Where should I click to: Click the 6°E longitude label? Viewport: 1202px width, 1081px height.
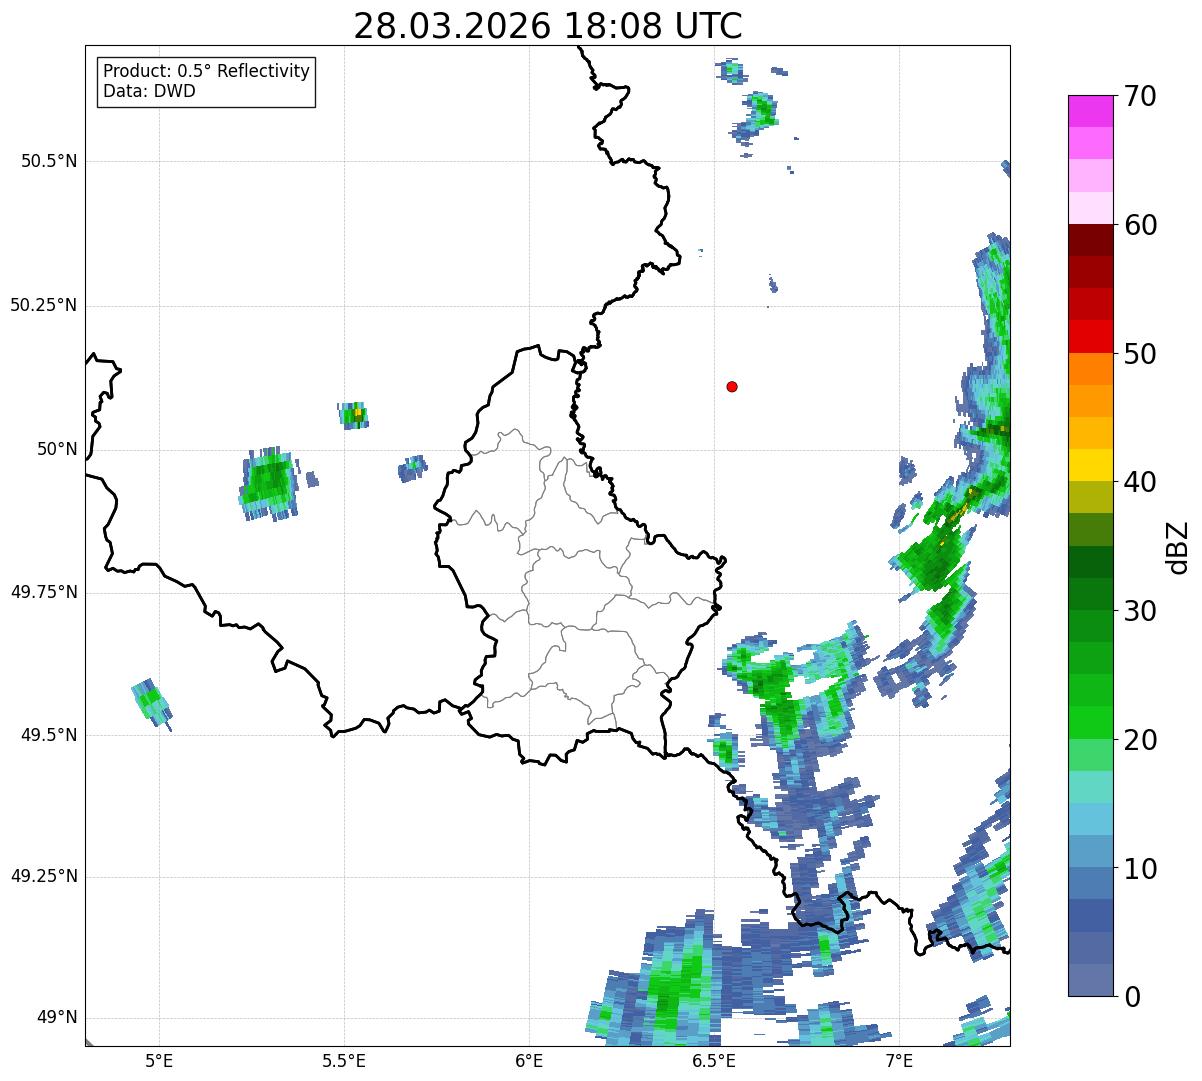pyautogui.click(x=529, y=1060)
